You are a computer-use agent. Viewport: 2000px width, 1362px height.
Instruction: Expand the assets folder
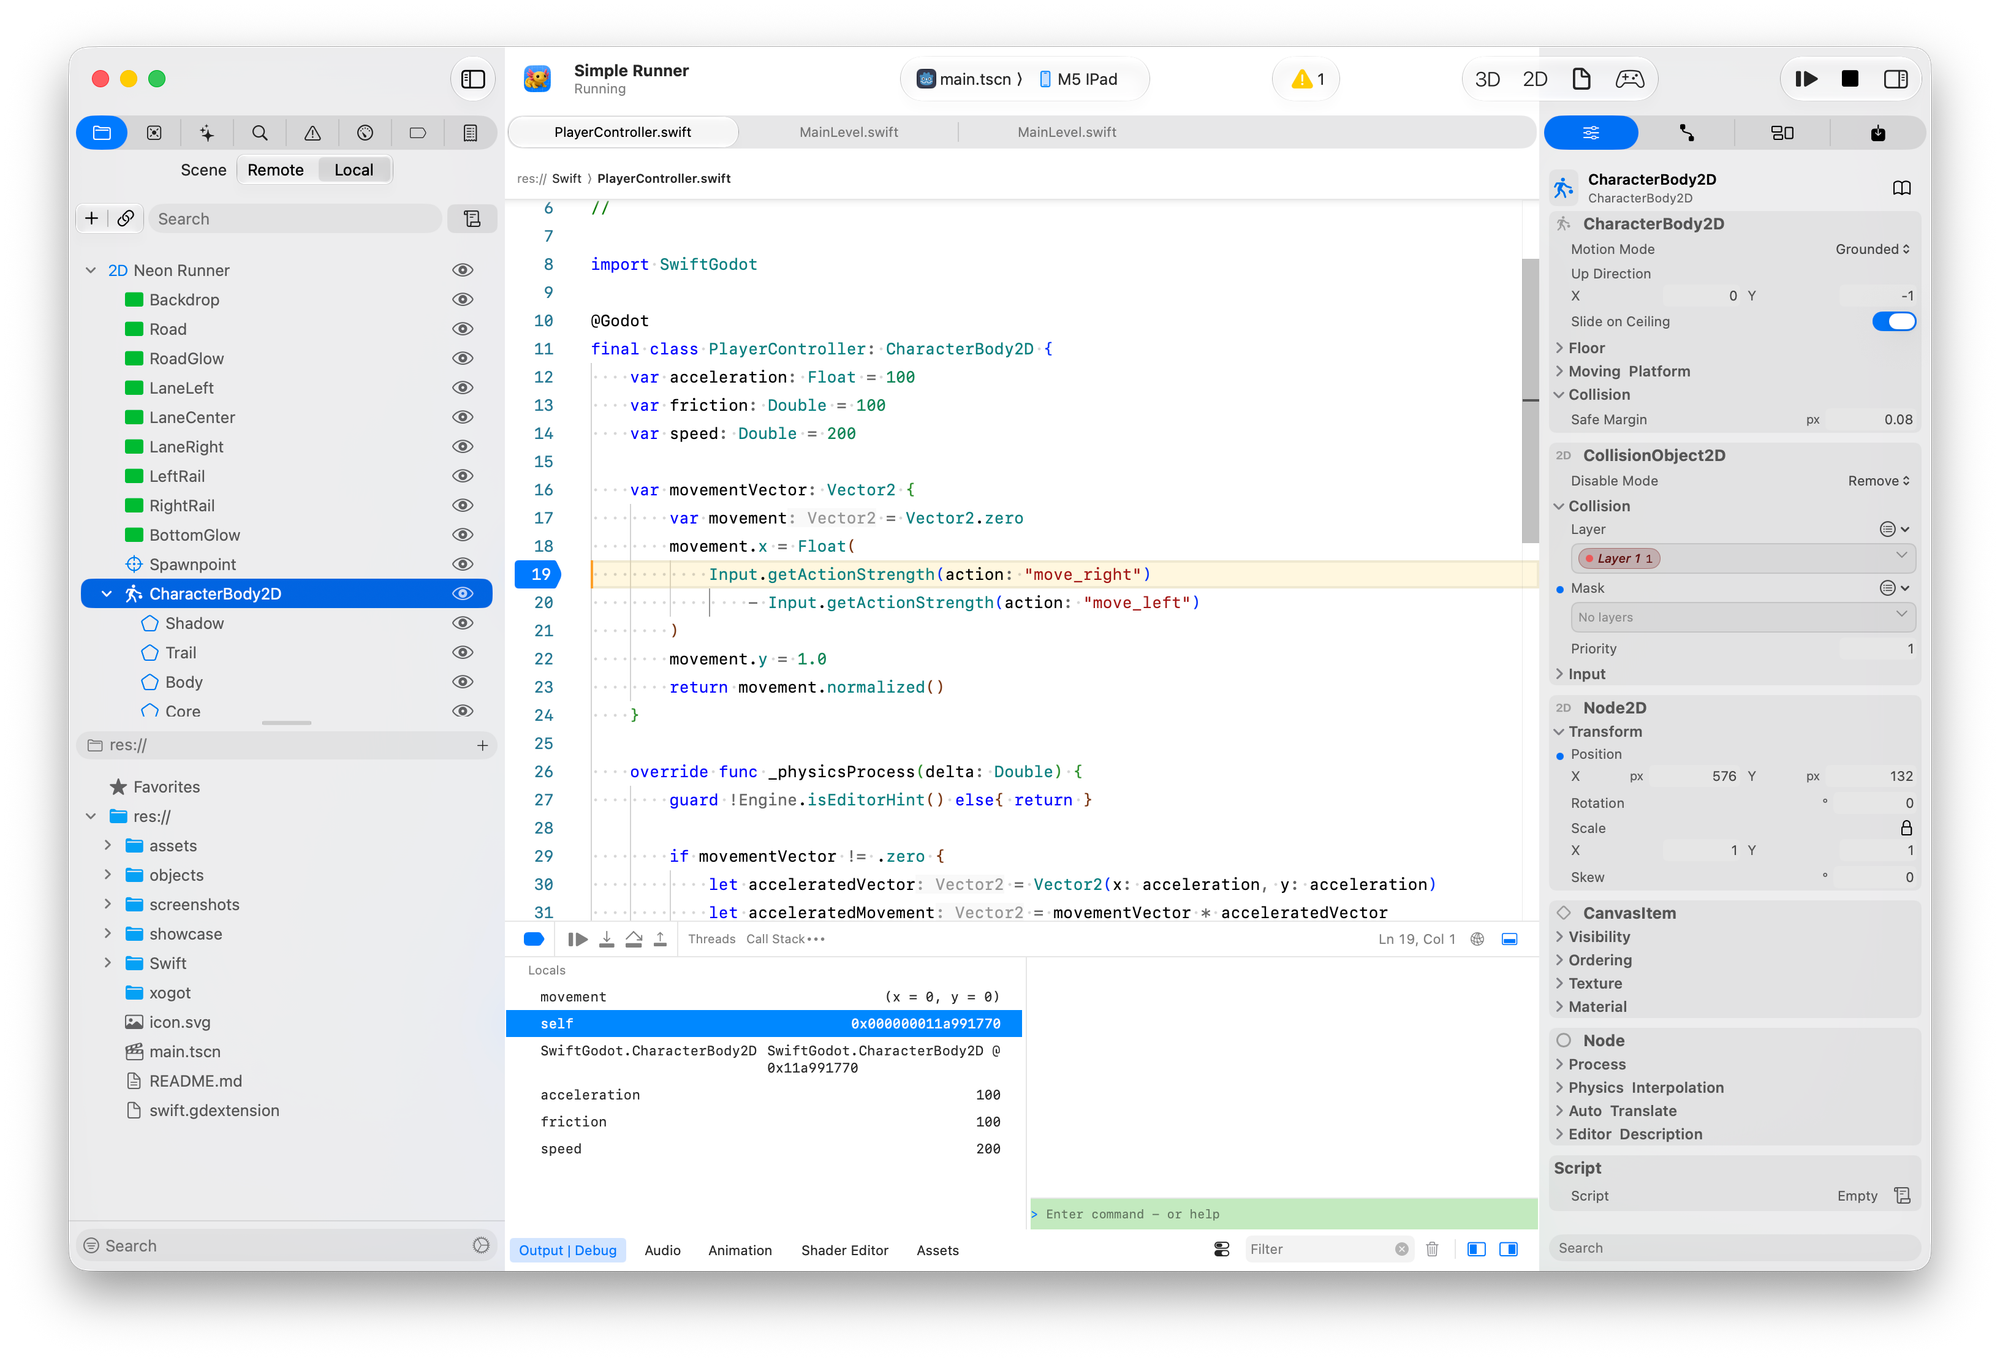[107, 846]
